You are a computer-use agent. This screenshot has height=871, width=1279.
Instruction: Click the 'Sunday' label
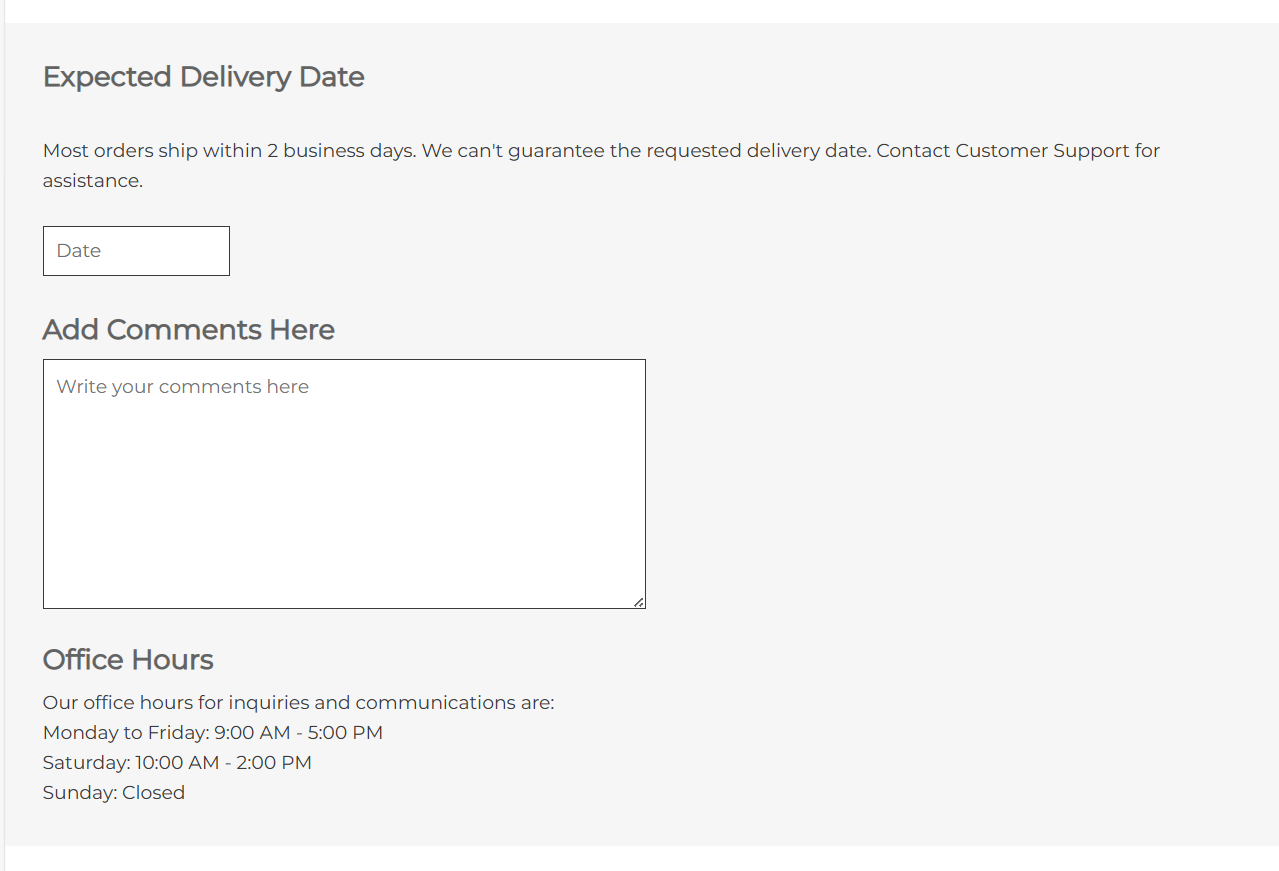pos(78,793)
